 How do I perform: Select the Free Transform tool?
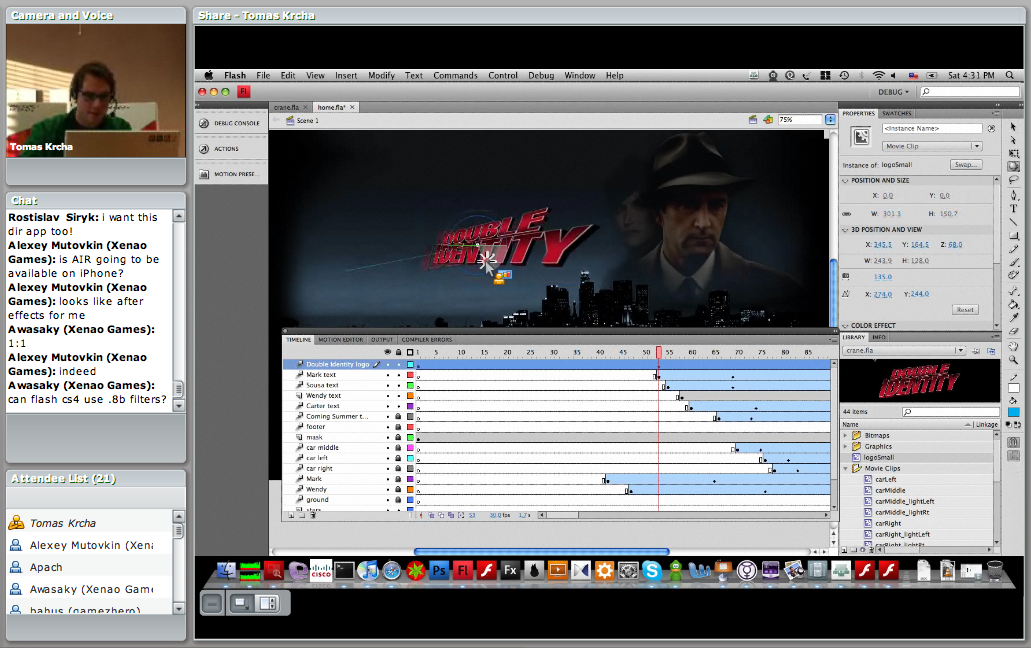click(x=1013, y=153)
